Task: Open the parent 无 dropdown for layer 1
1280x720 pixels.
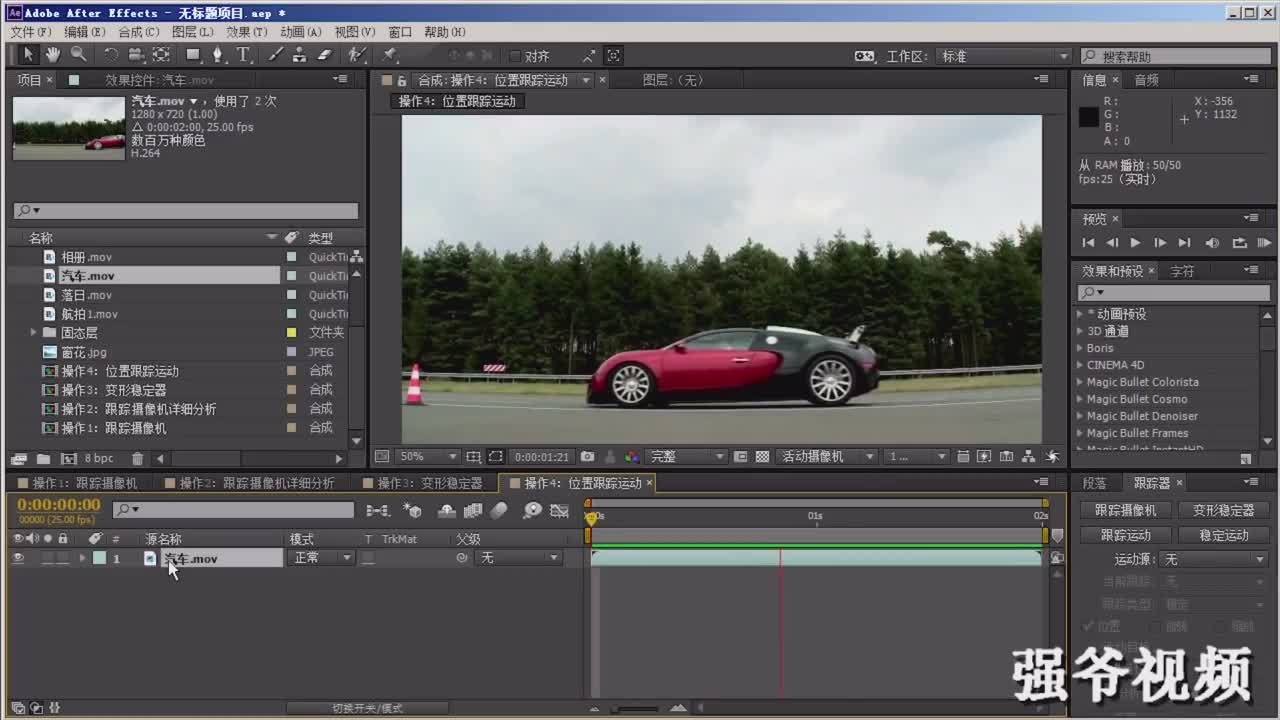Action: point(518,558)
